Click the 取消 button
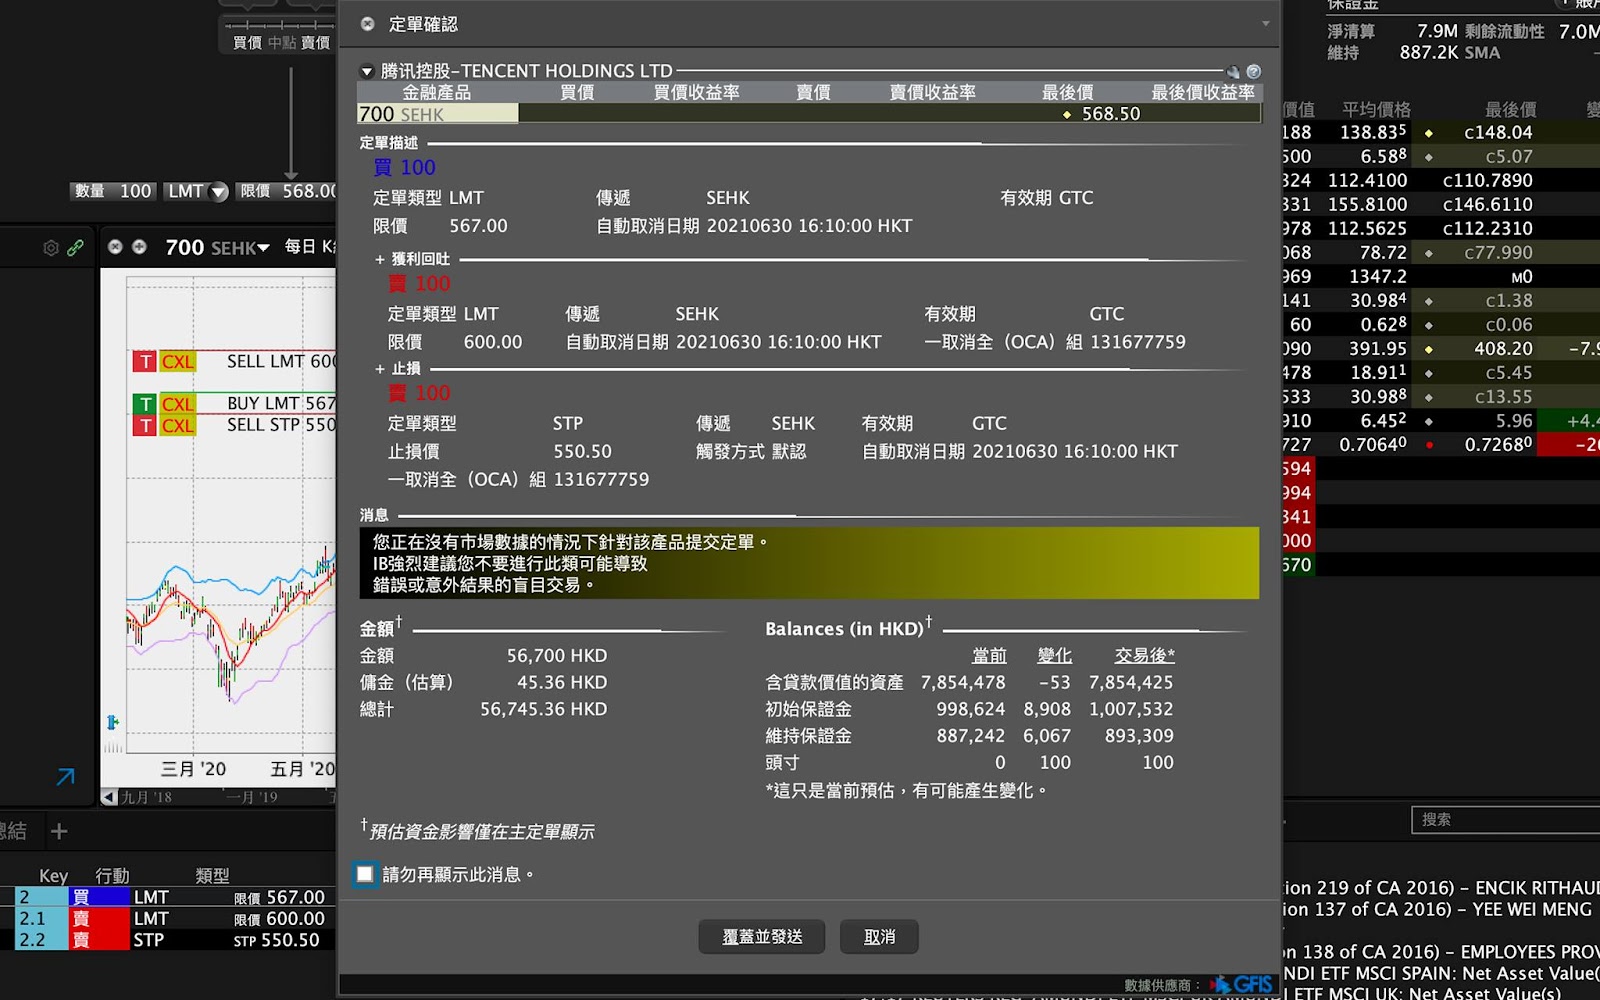Screen dimensions: 1600x1000 [x=879, y=937]
